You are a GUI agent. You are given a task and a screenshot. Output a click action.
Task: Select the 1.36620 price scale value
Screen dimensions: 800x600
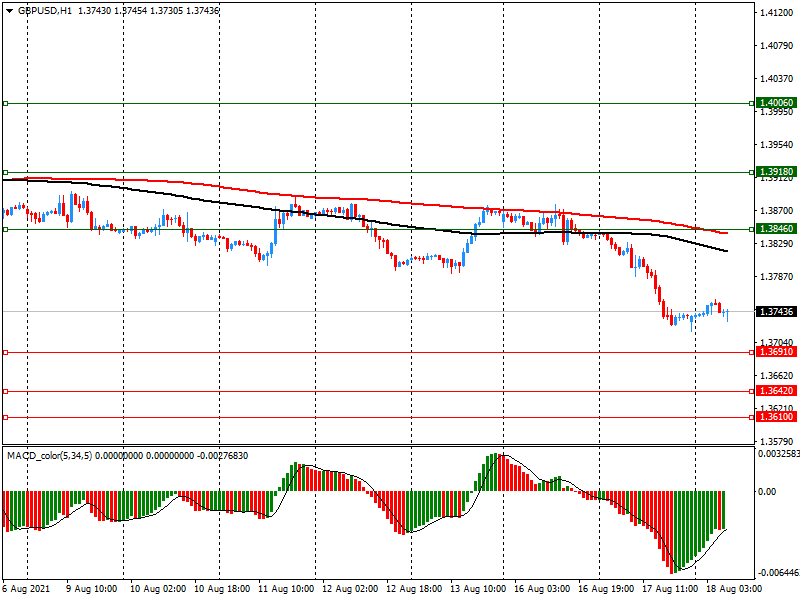777,376
